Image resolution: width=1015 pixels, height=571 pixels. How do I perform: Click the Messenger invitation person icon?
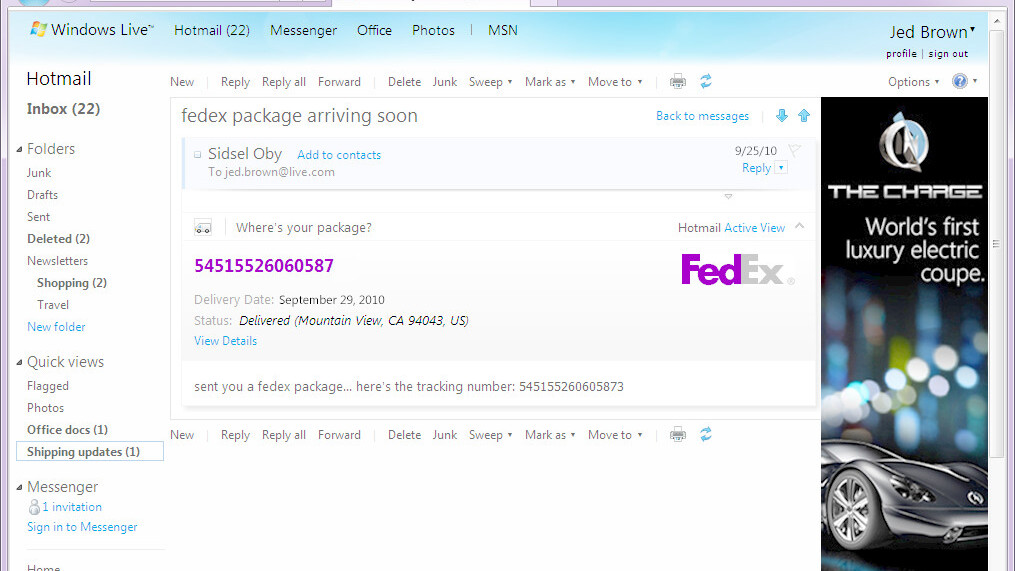tap(34, 507)
